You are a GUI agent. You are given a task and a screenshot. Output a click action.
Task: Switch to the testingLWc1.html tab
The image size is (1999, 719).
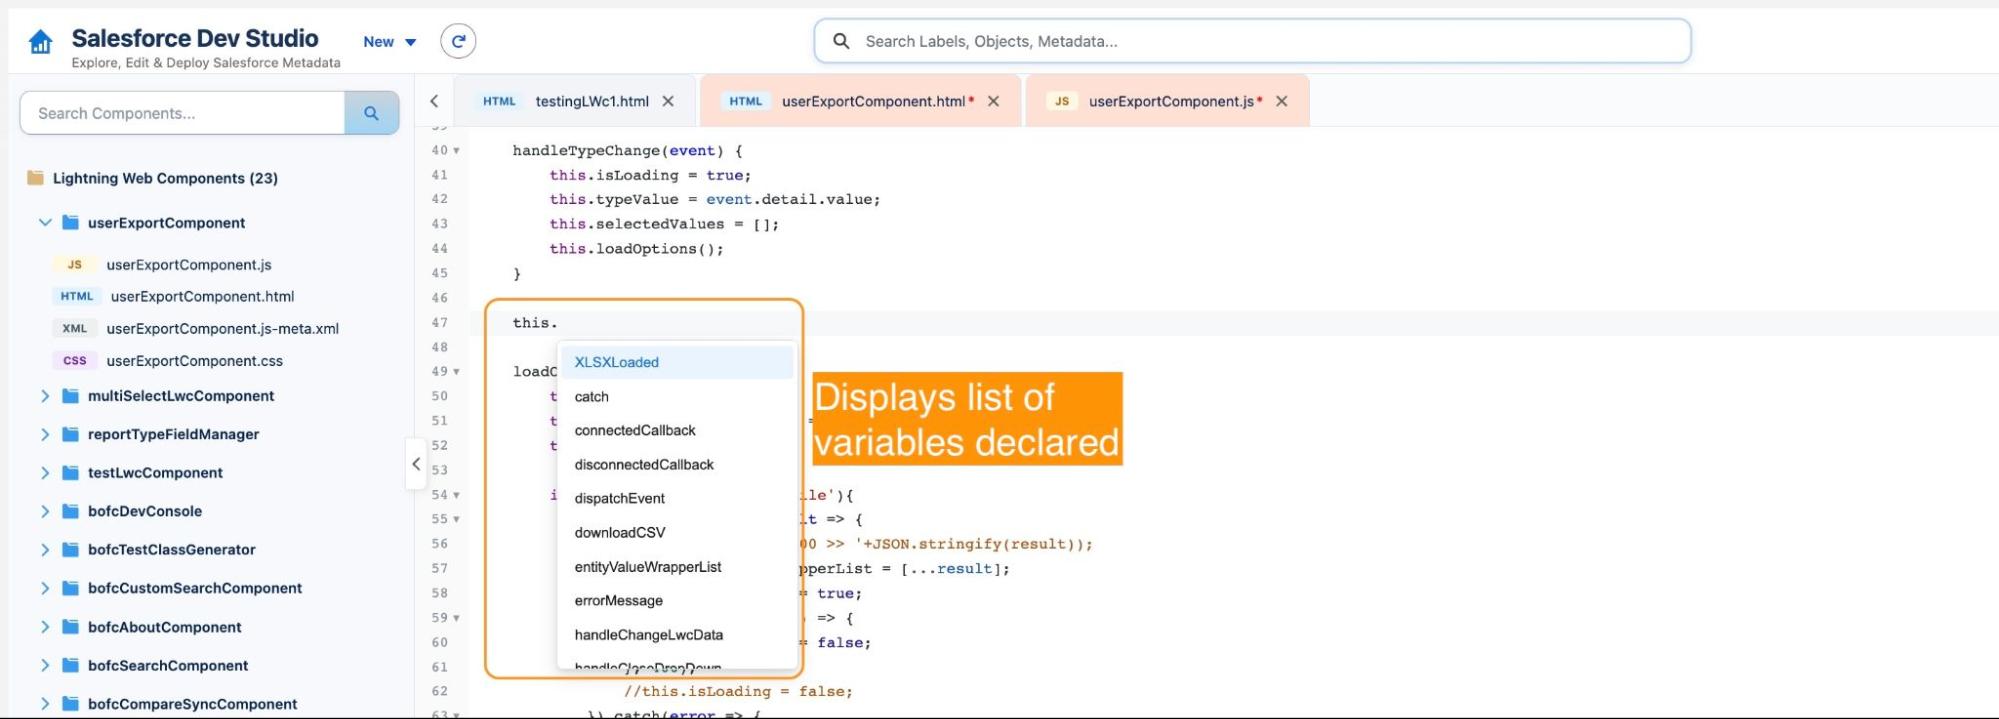[x=591, y=101]
